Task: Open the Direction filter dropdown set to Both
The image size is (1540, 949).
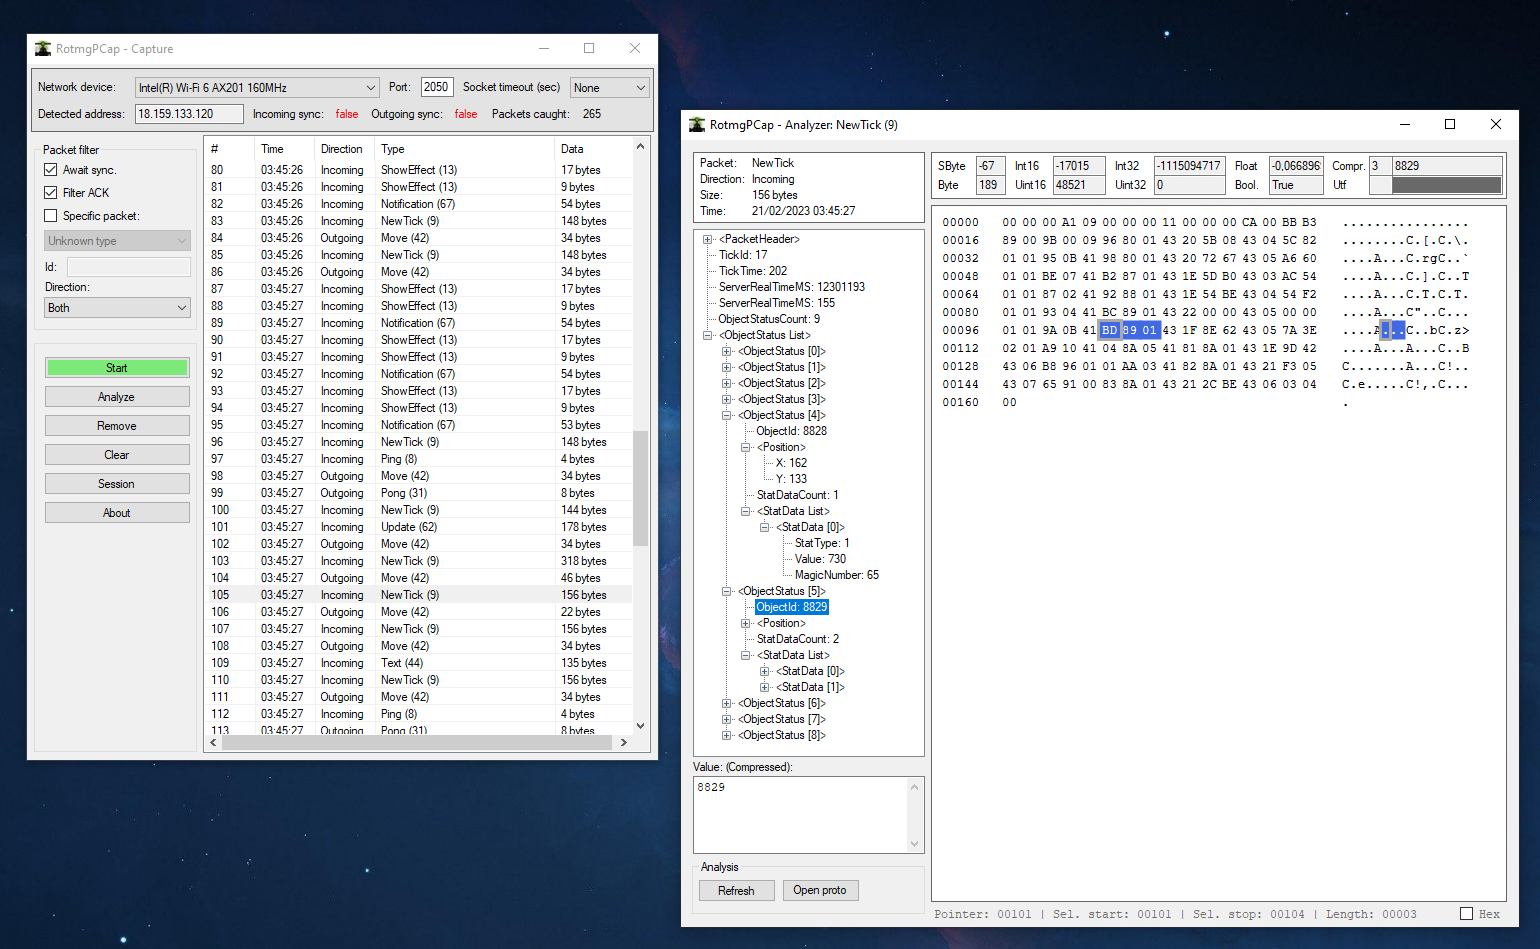Action: point(117,308)
